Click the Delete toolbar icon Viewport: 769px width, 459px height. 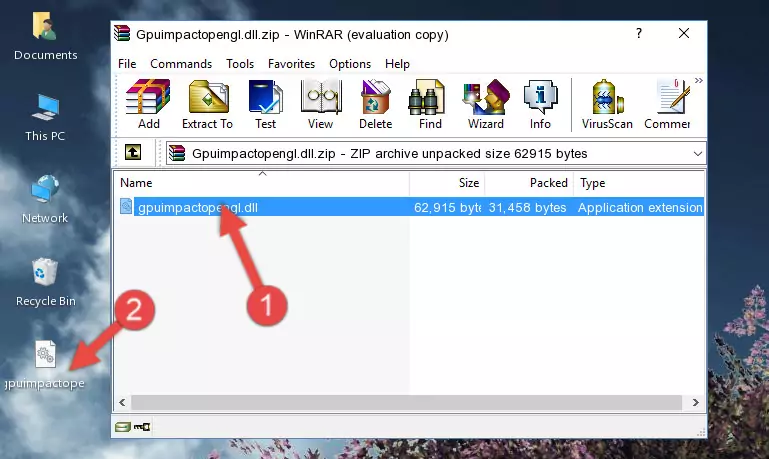point(376,104)
